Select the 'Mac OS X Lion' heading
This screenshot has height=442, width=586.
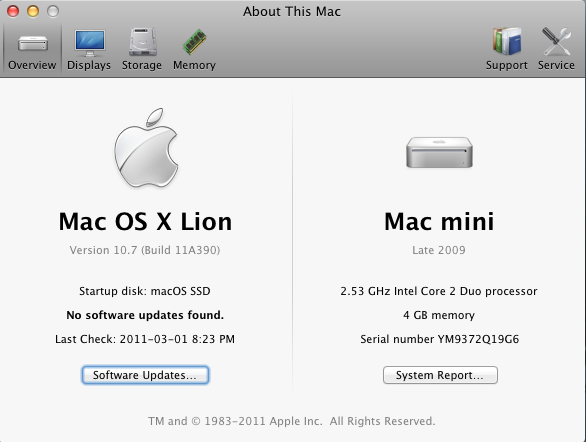[145, 222]
